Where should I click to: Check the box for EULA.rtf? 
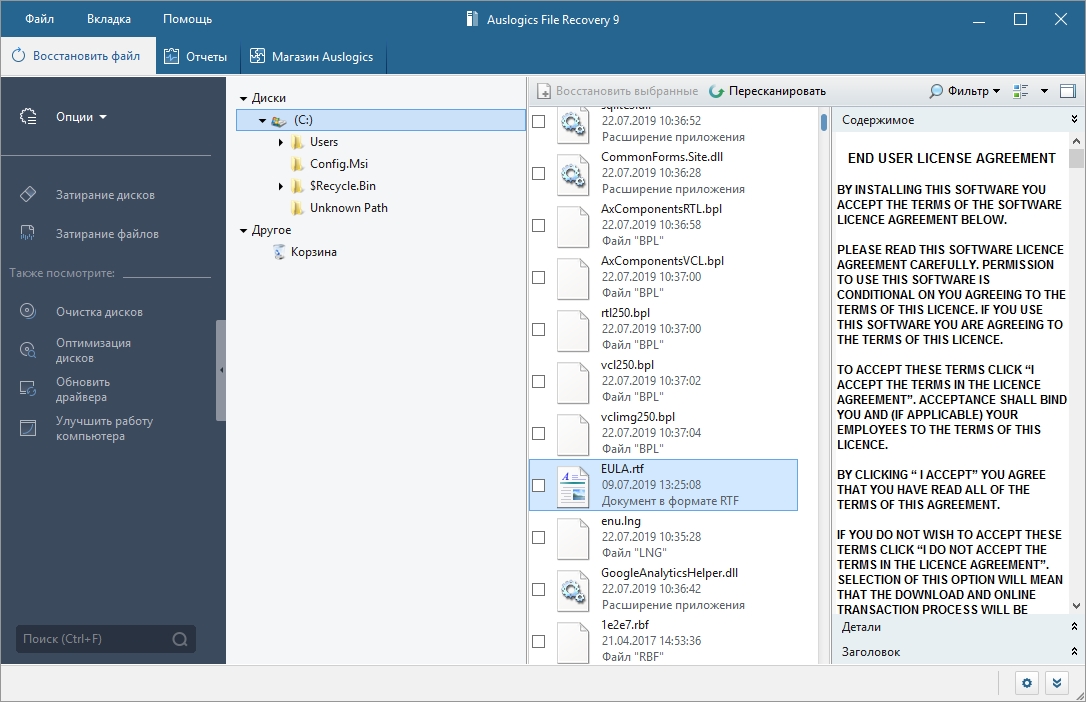pyautogui.click(x=539, y=485)
